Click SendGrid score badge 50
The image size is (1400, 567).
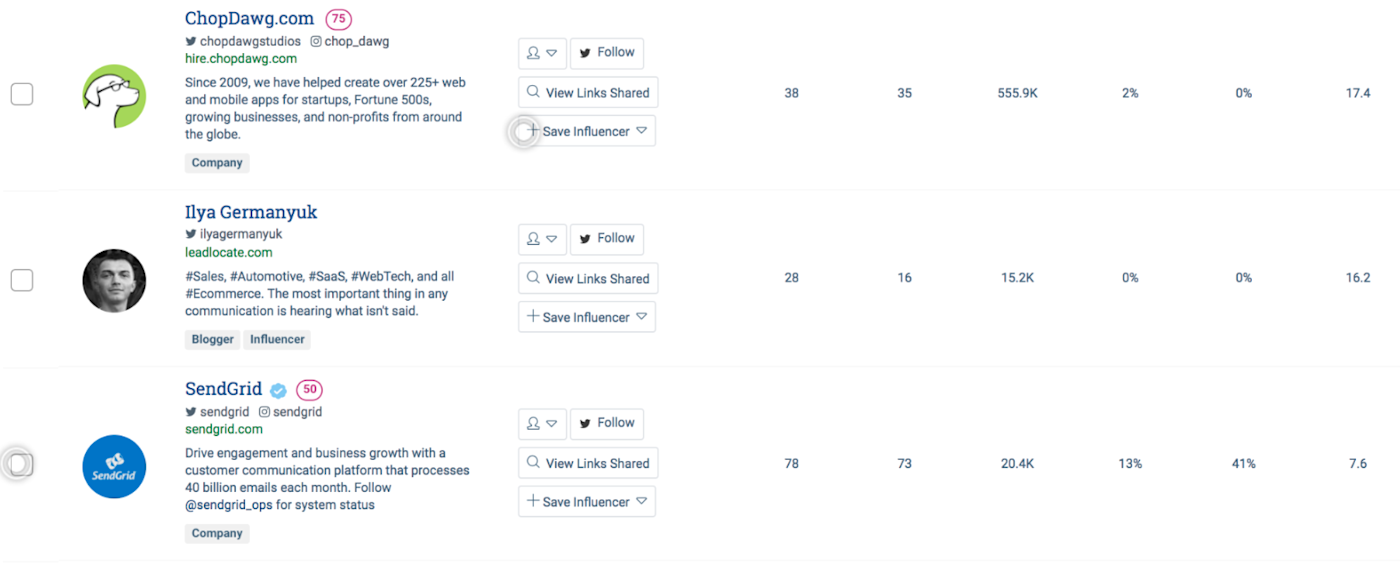(x=309, y=390)
